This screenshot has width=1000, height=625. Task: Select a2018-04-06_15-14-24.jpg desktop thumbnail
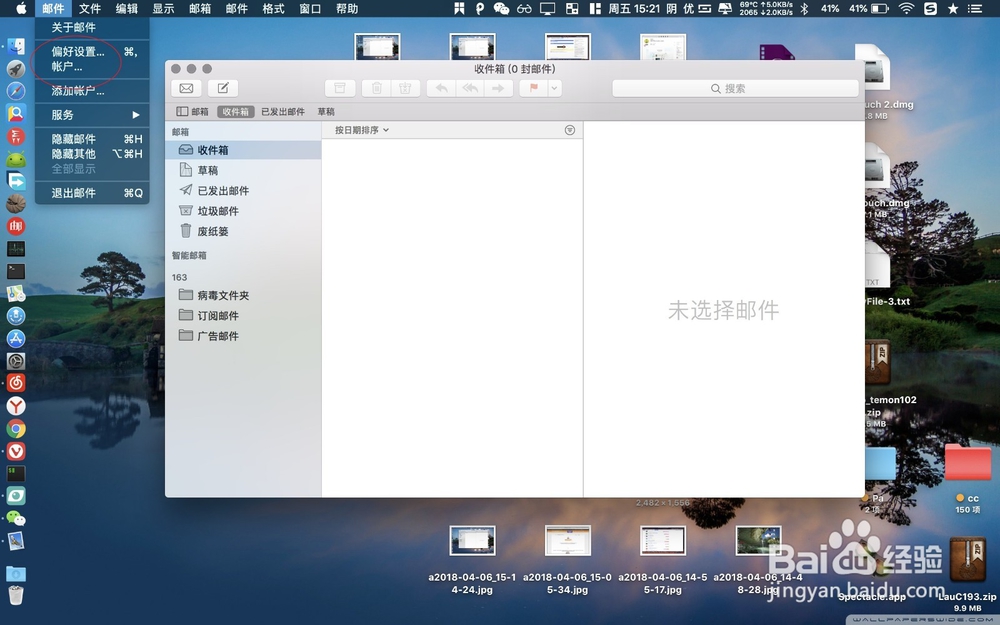(x=472, y=541)
